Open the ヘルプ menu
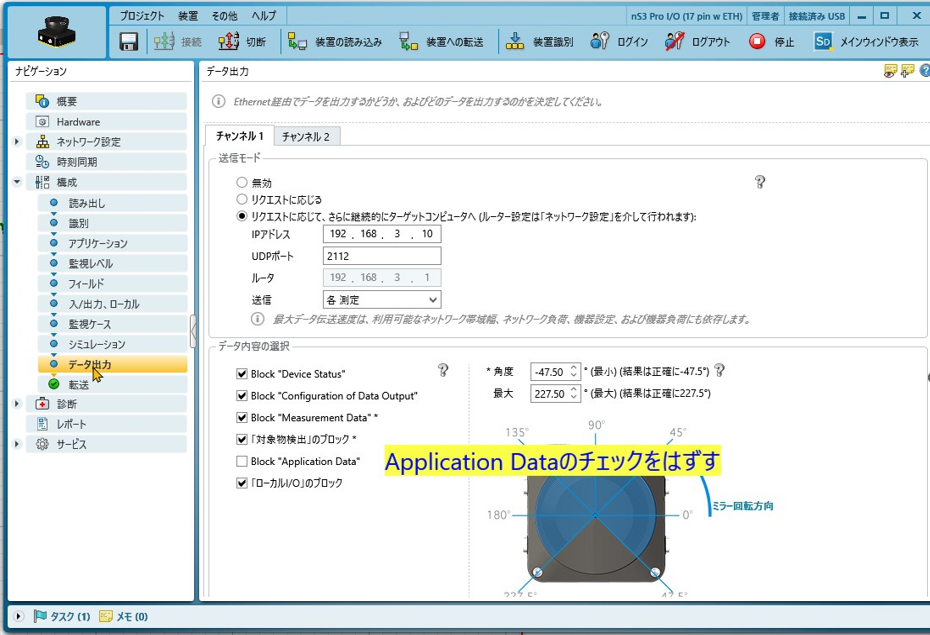 264,15
